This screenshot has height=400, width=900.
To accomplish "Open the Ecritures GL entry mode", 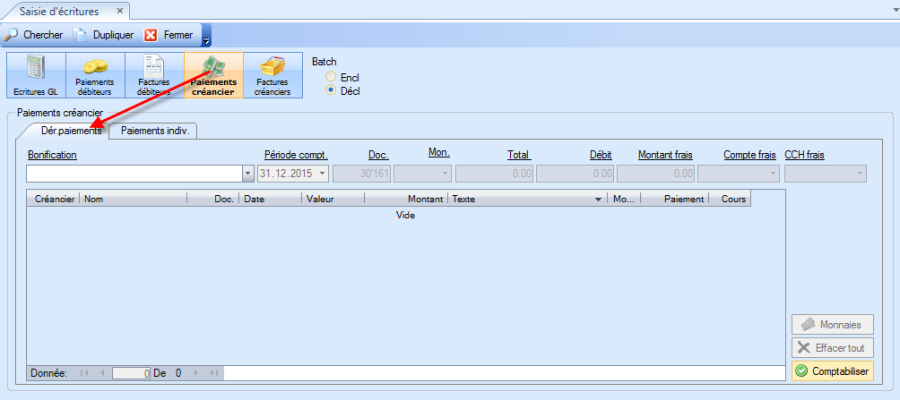I will click(x=36, y=75).
